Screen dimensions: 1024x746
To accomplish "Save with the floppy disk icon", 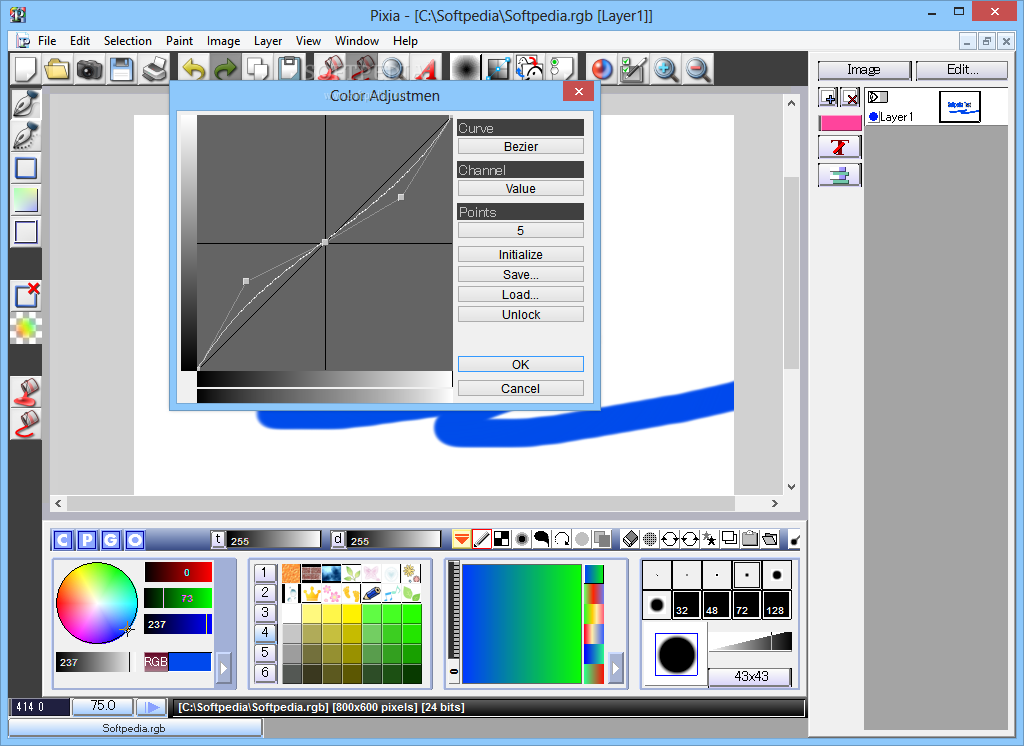I will click(121, 69).
